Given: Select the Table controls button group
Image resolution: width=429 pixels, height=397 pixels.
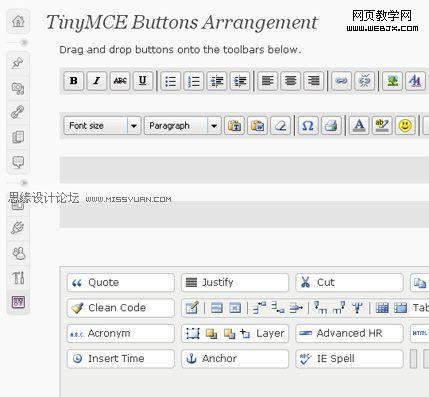Looking at the screenshot, I should [305, 308].
